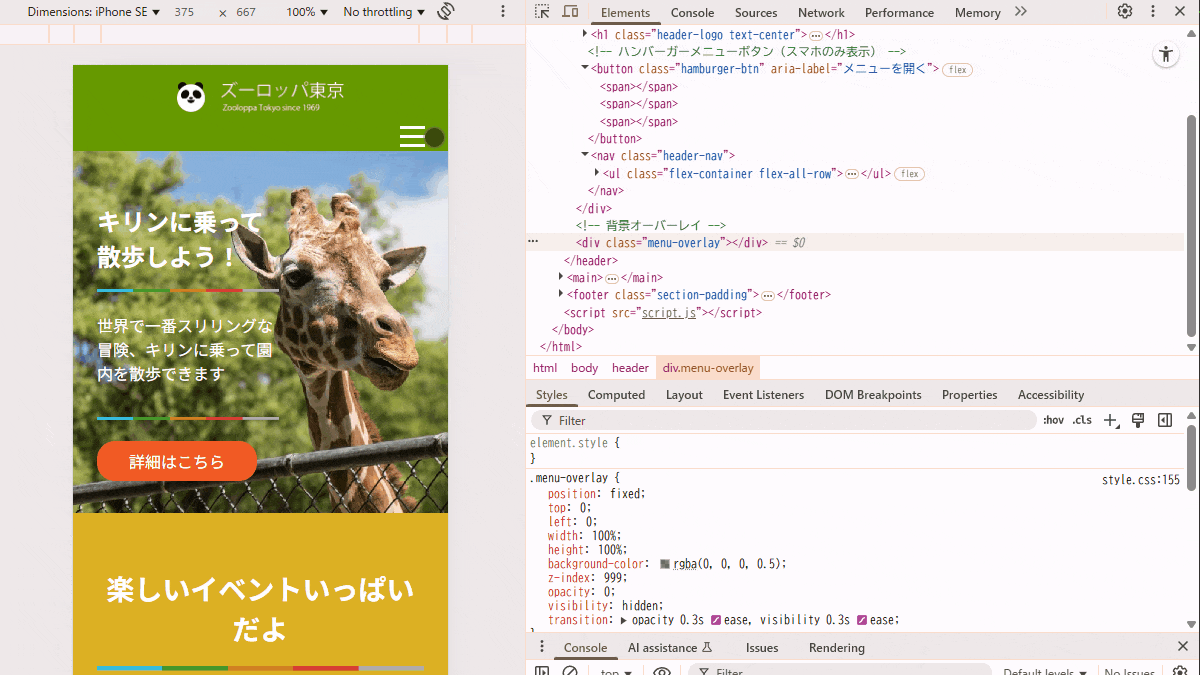Expand the footer section-padding node
Viewport: 1200px width, 675px height.
pos(562,294)
